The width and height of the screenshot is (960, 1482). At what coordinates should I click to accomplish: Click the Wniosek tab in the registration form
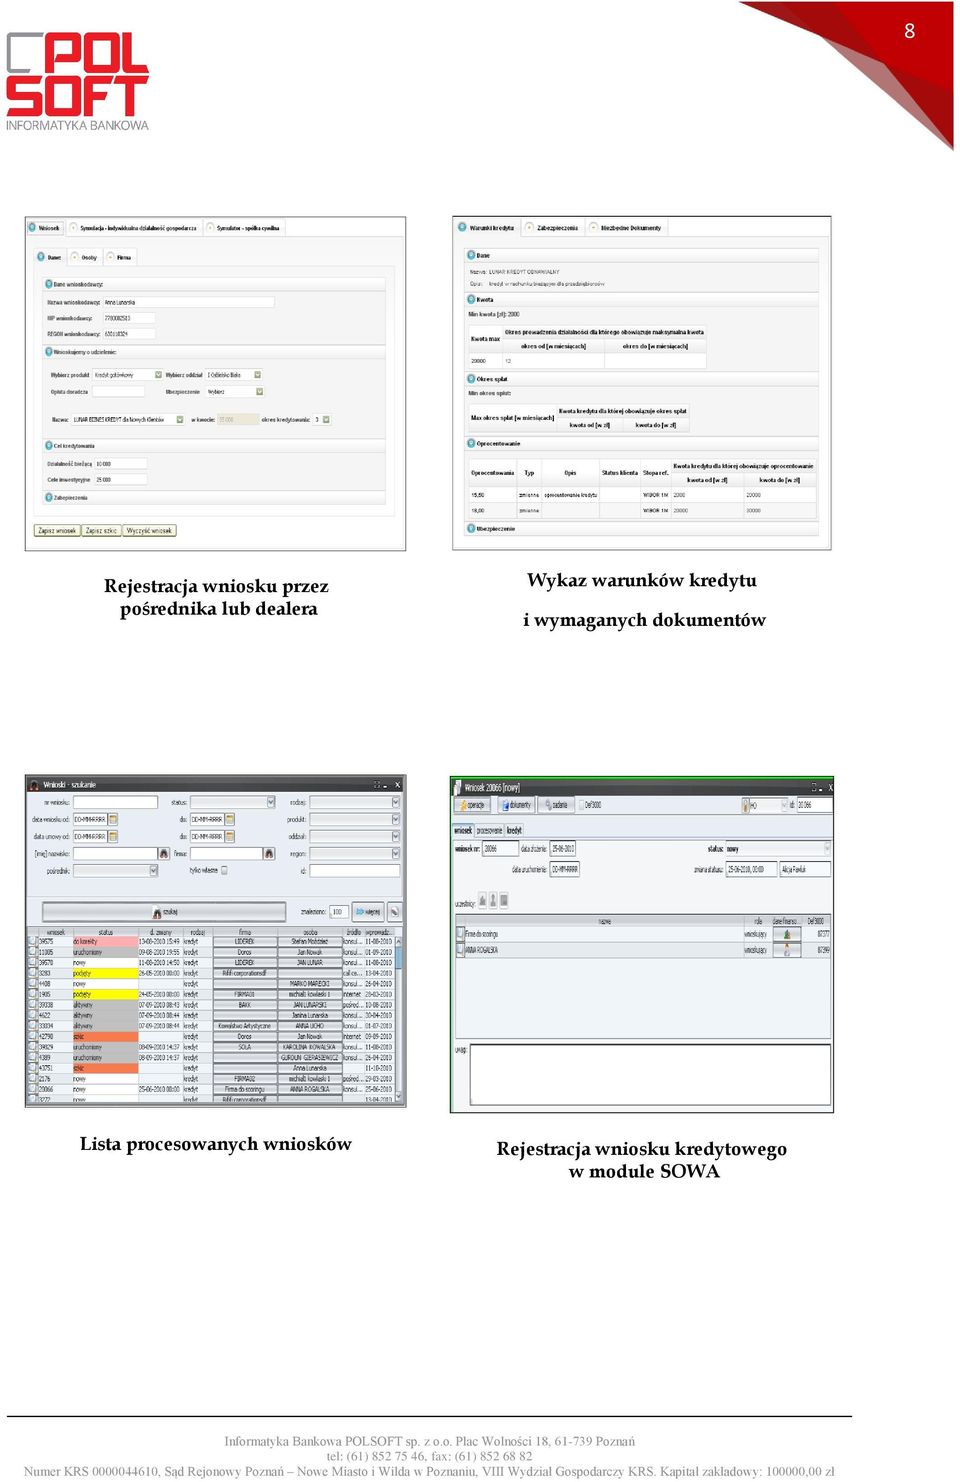coord(45,228)
